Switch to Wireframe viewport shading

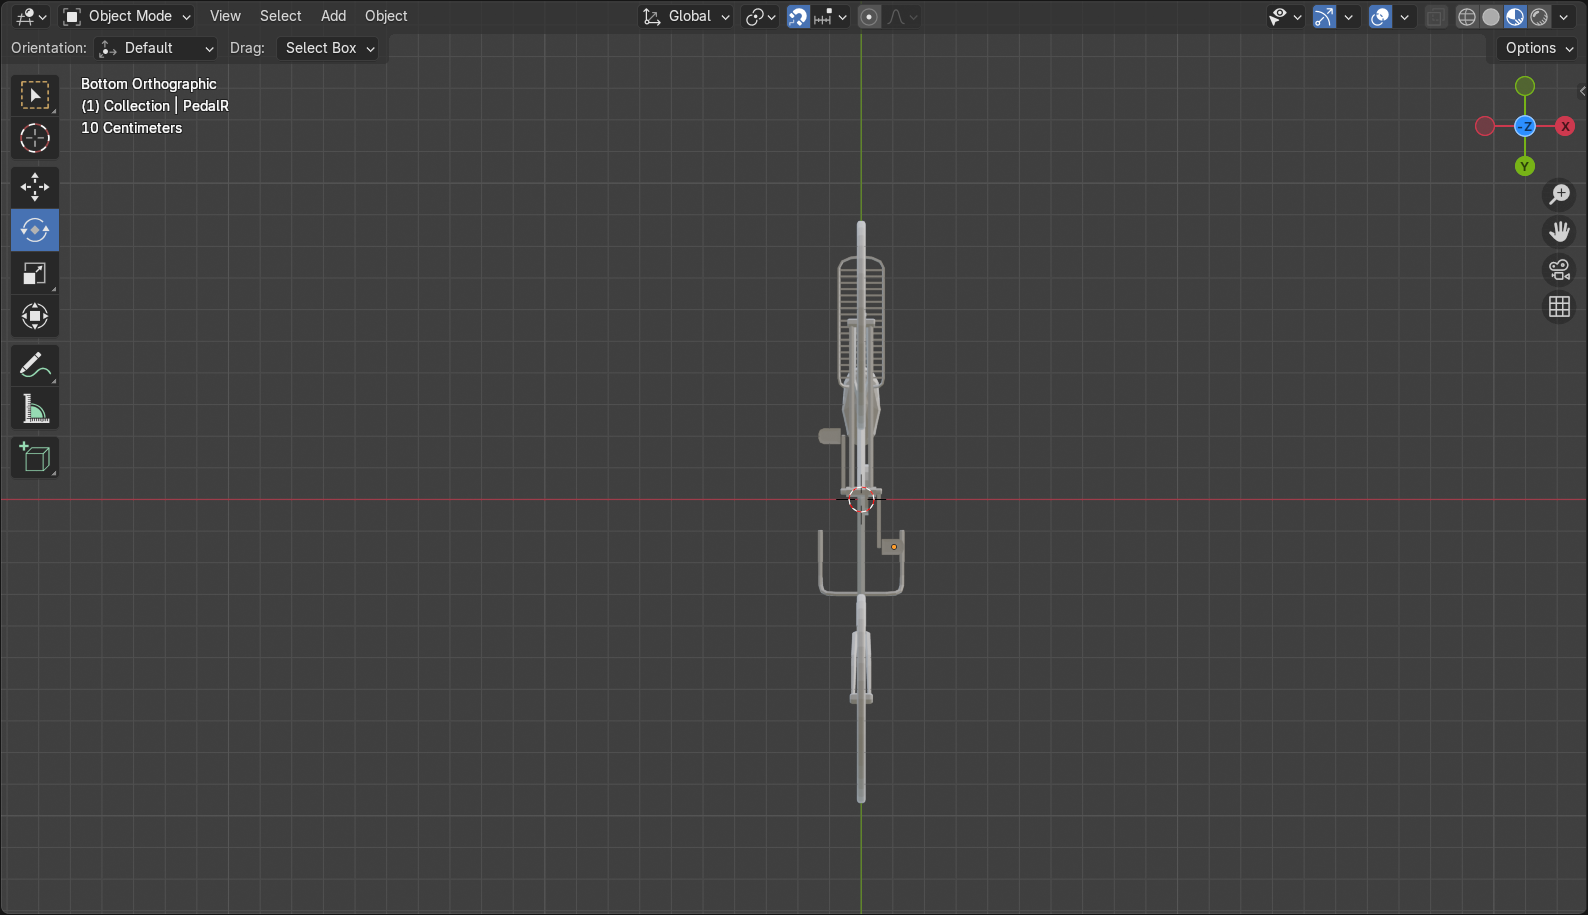coord(1467,16)
